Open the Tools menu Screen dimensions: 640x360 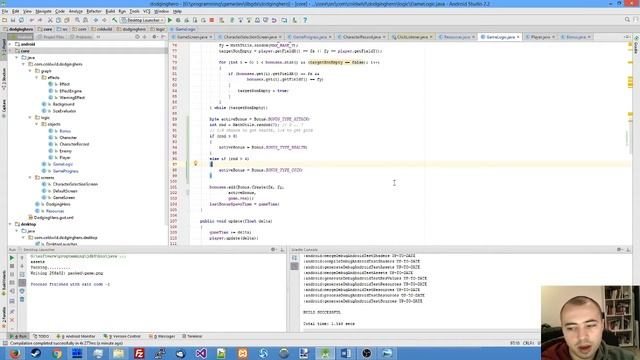pyautogui.click(x=134, y=11)
